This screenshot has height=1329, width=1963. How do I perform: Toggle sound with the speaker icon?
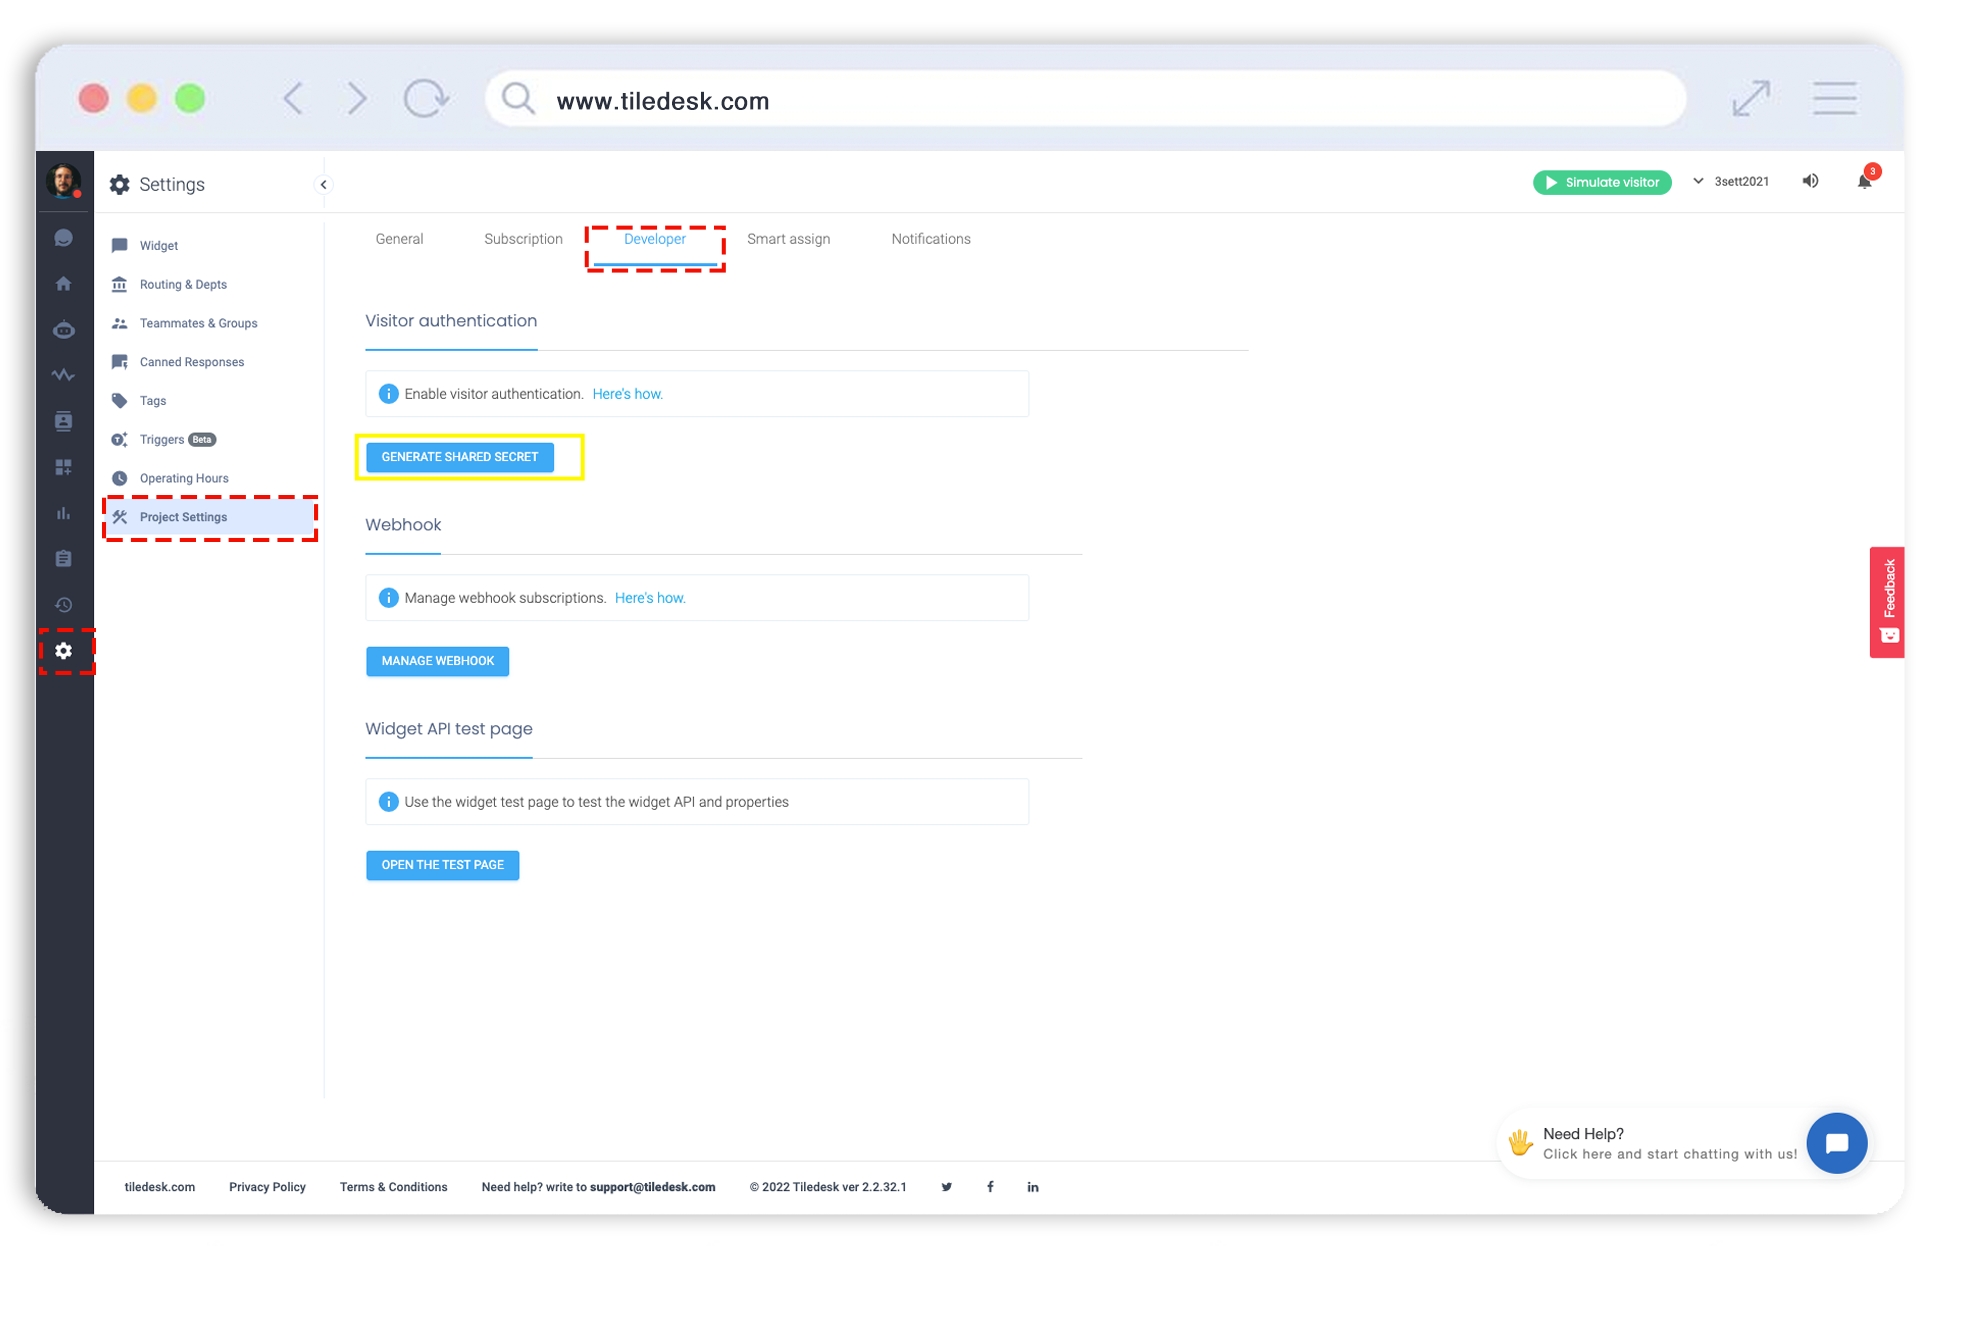tap(1810, 181)
